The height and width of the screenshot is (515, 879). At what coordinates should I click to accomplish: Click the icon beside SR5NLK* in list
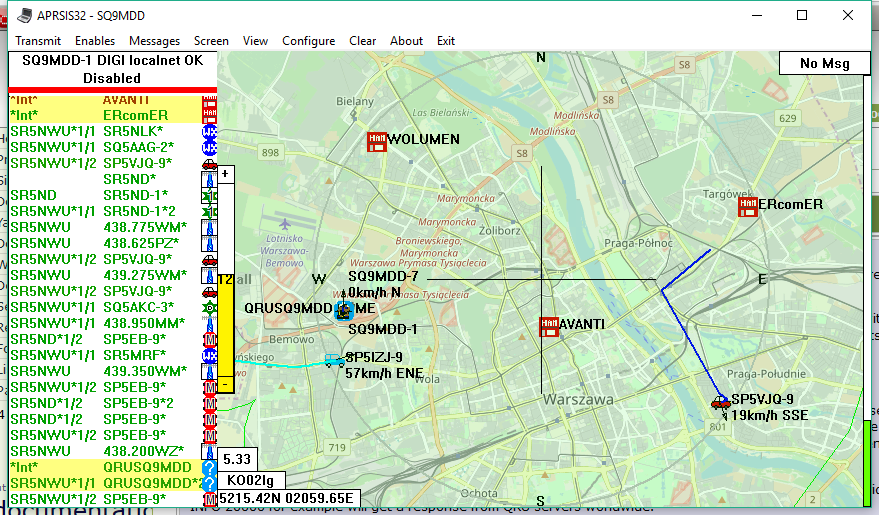(210, 132)
